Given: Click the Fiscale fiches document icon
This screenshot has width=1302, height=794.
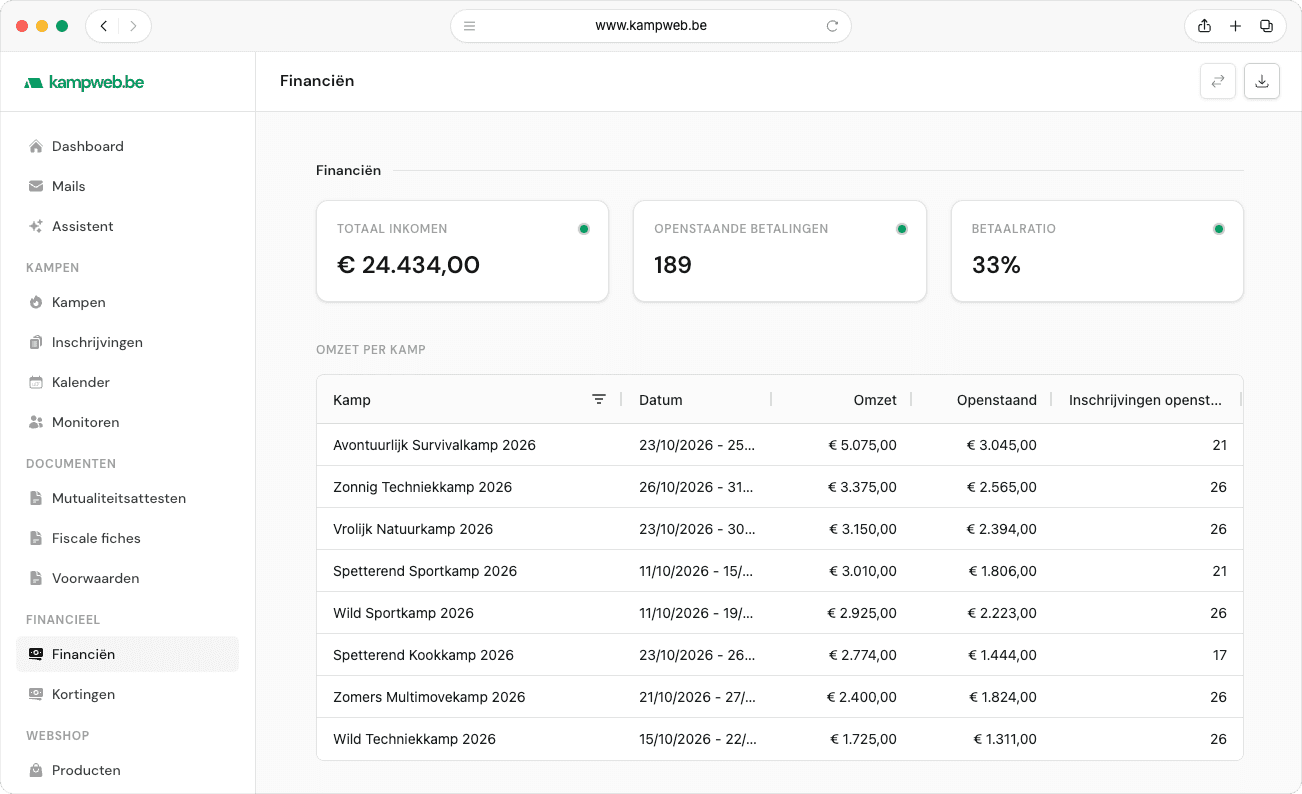Looking at the screenshot, I should click(x=36, y=538).
